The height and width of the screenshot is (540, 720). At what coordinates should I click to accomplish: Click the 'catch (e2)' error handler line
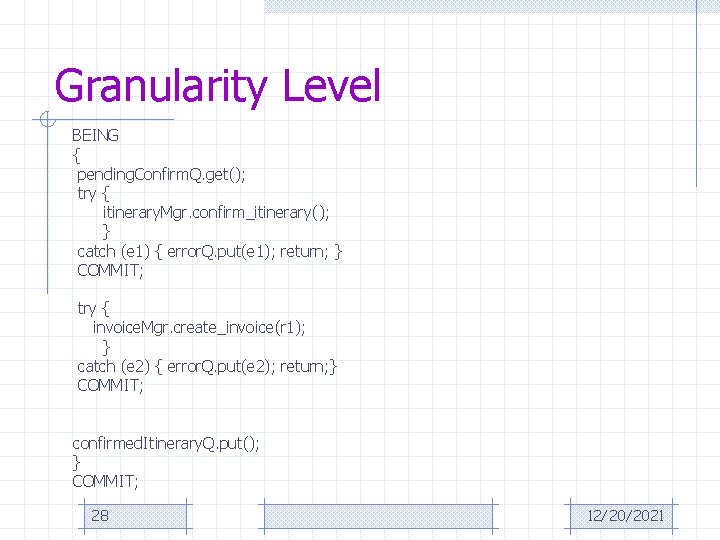click(207, 366)
